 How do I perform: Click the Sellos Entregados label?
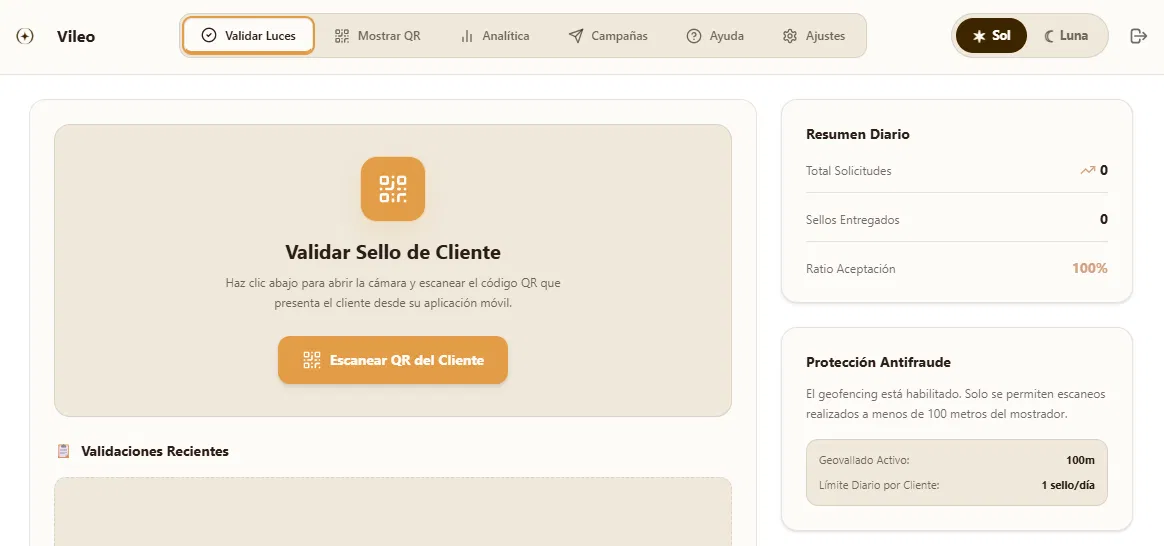[x=852, y=220]
